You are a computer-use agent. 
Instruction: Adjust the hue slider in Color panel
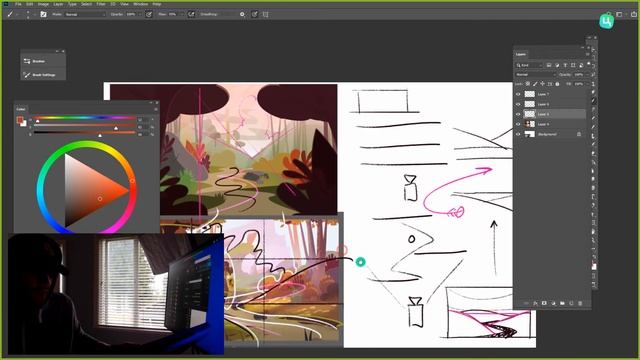point(84,119)
